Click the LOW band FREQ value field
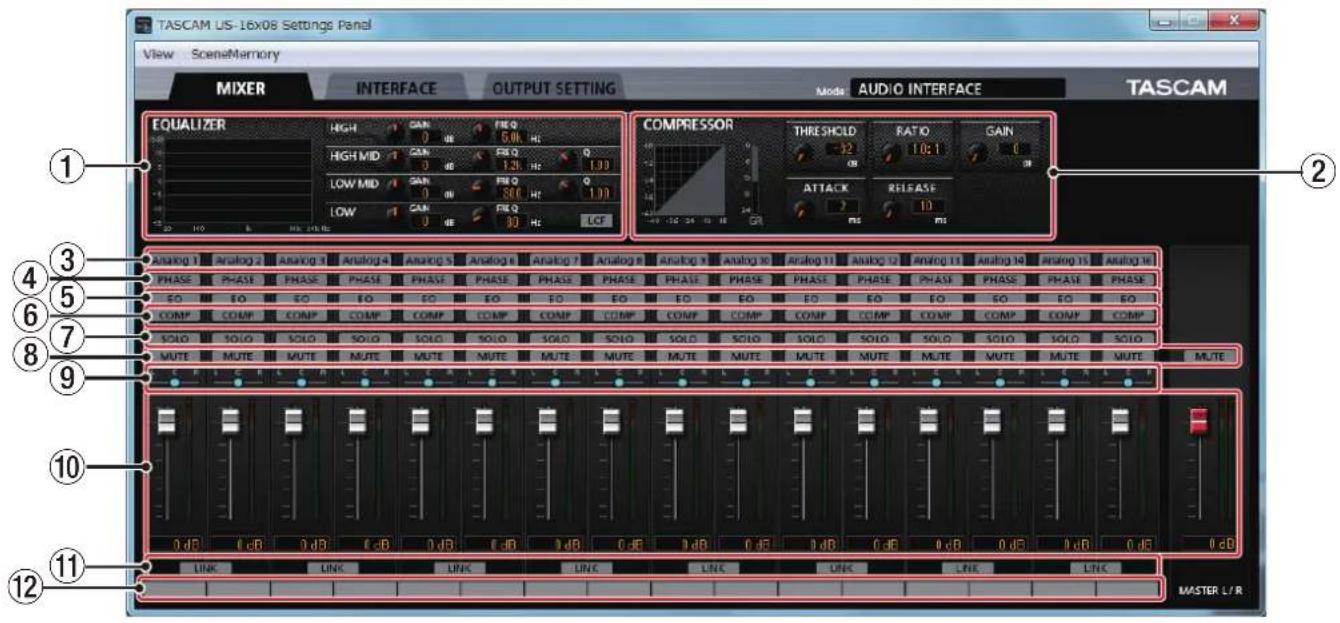This screenshot has width=1340, height=623. [511, 221]
